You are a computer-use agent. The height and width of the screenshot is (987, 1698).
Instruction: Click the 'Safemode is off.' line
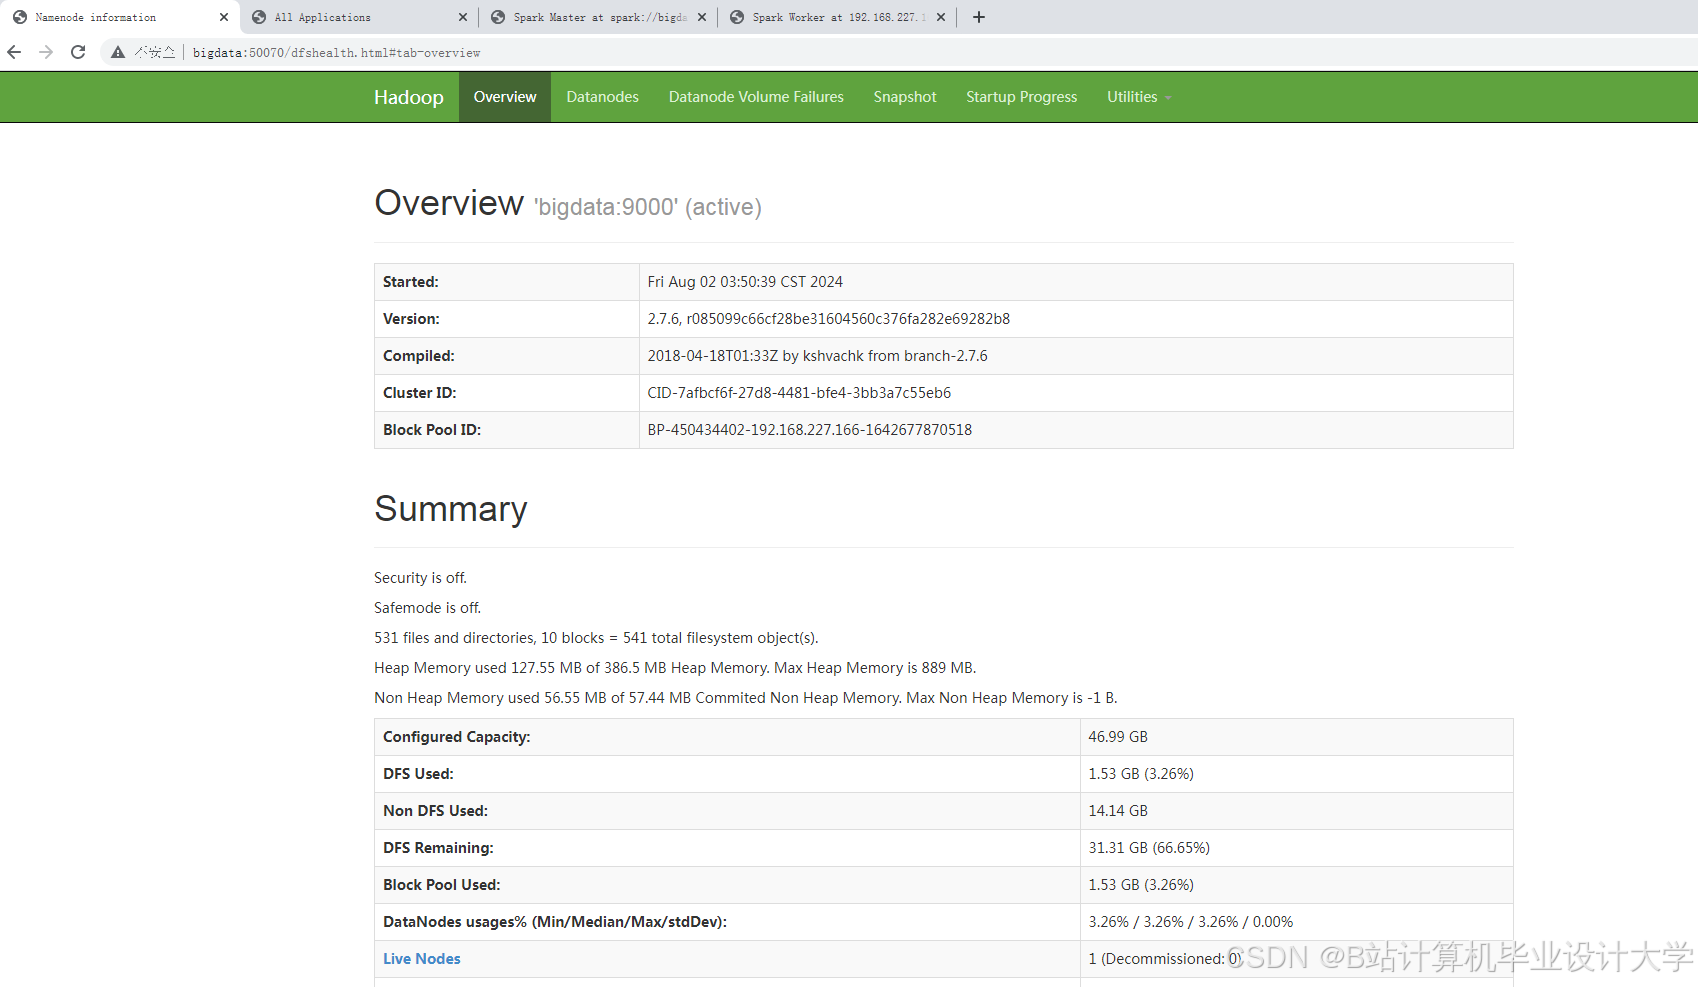pyautogui.click(x=427, y=608)
